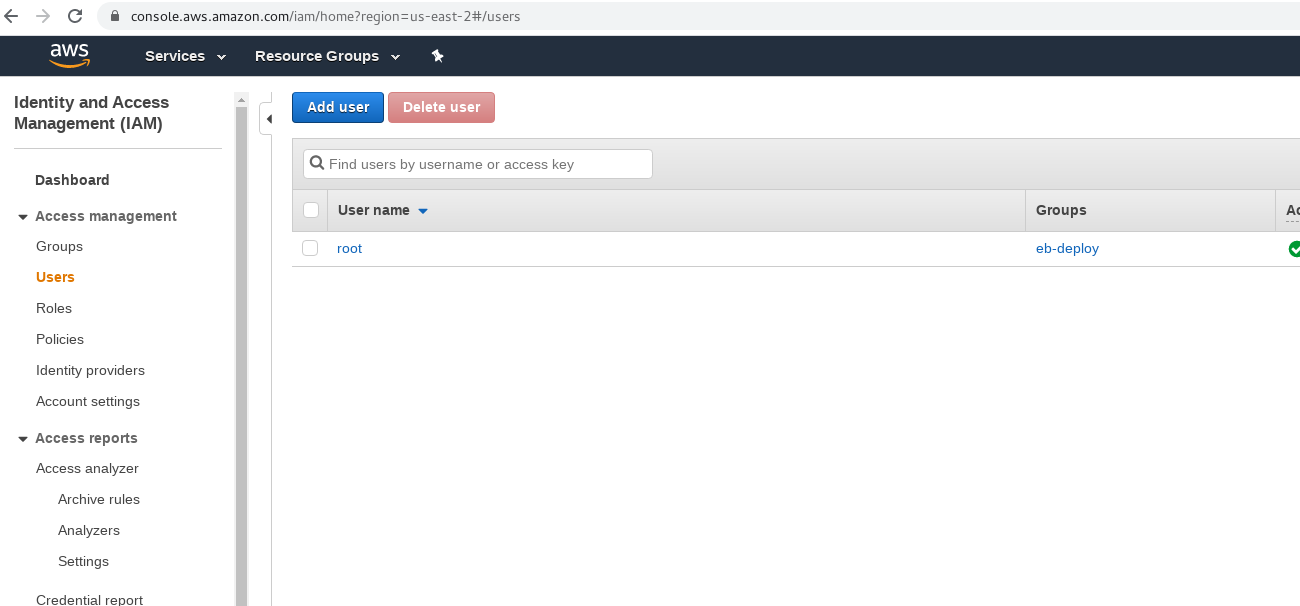Check the box for the root user
This screenshot has height=606, width=1300.
click(310, 248)
